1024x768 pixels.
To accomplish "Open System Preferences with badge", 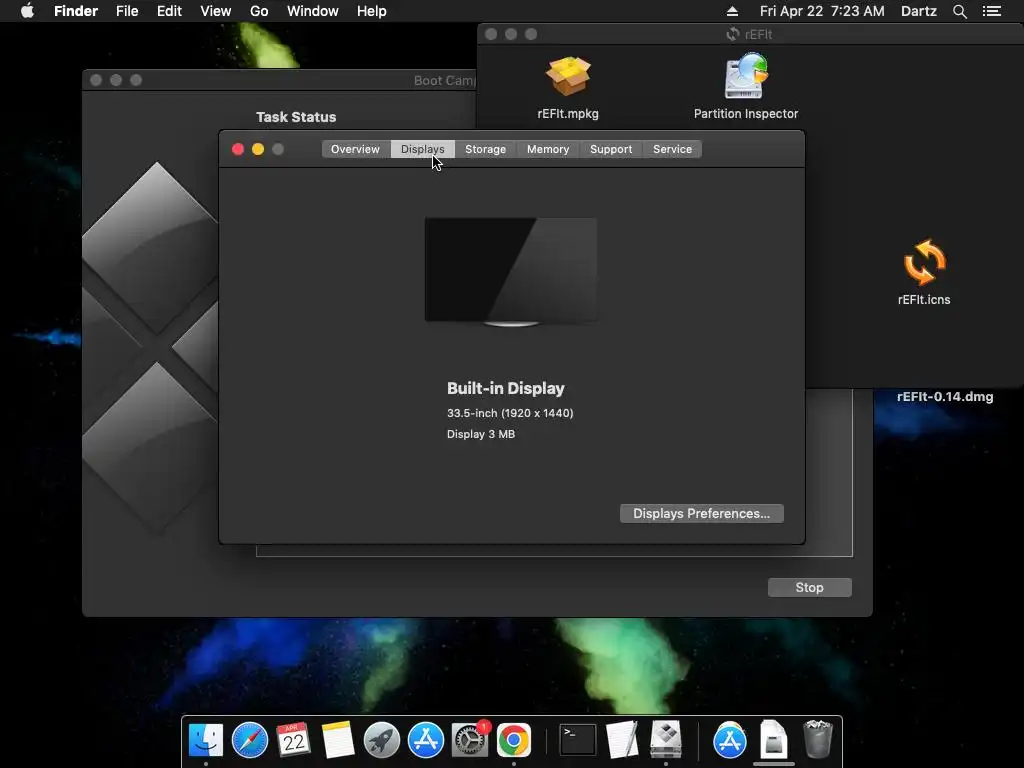I will [470, 741].
